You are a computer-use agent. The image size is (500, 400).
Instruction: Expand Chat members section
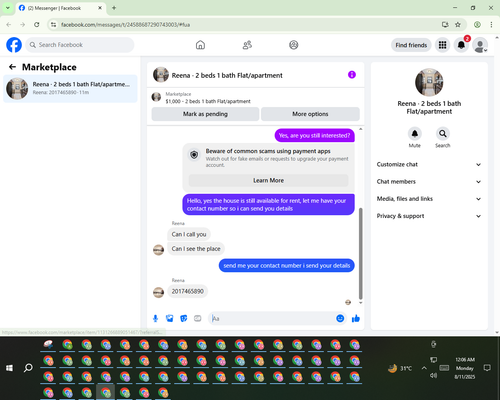coord(429,182)
